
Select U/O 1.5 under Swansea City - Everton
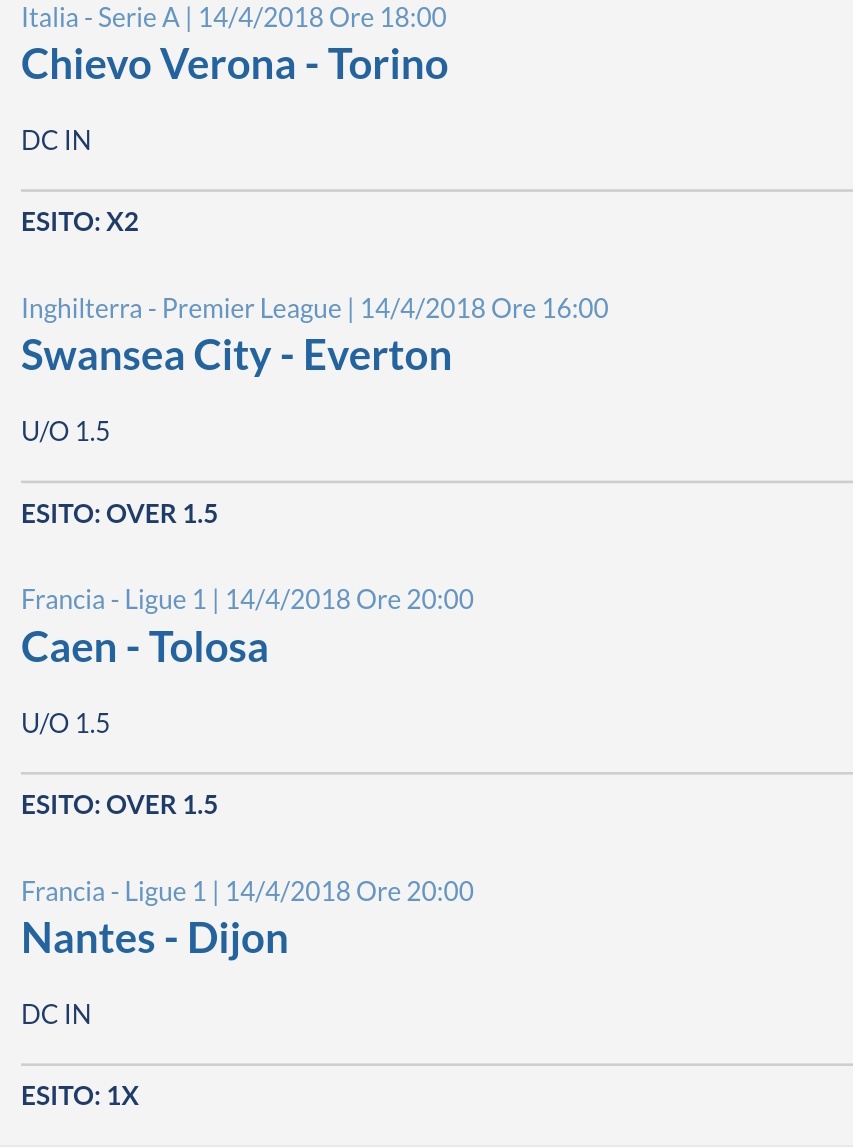pos(66,432)
